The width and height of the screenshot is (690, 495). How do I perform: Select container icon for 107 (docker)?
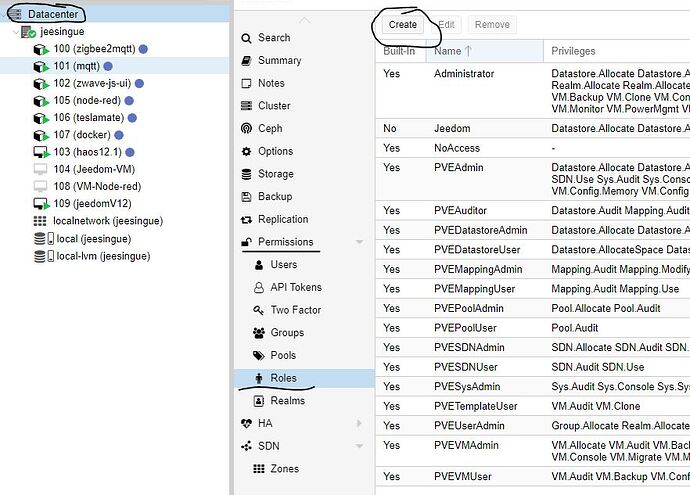pyautogui.click(x=41, y=135)
